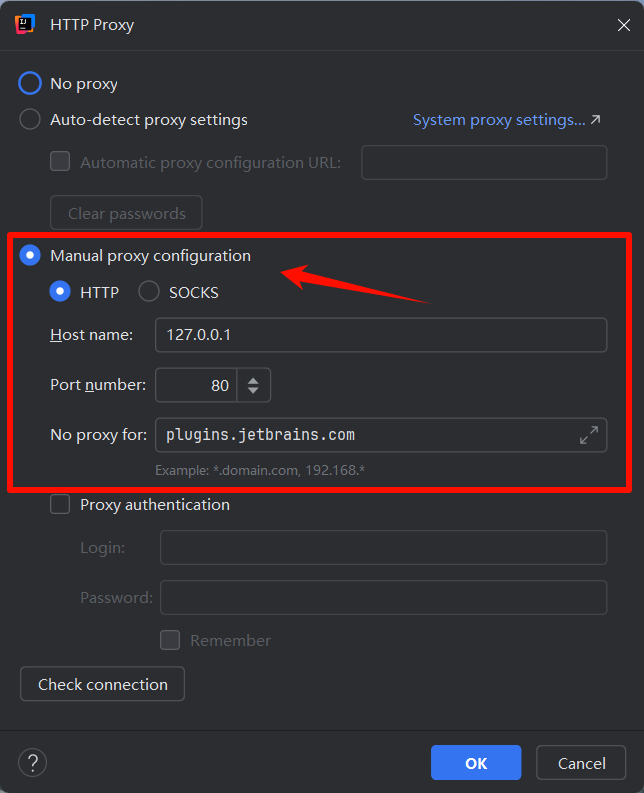The image size is (644, 793).
Task: Confirm with the OK button
Action: 476,763
